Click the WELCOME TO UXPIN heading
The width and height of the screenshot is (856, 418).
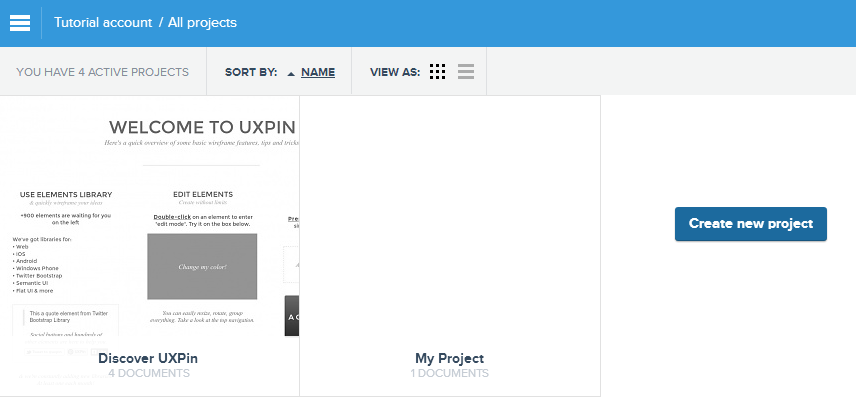click(202, 127)
